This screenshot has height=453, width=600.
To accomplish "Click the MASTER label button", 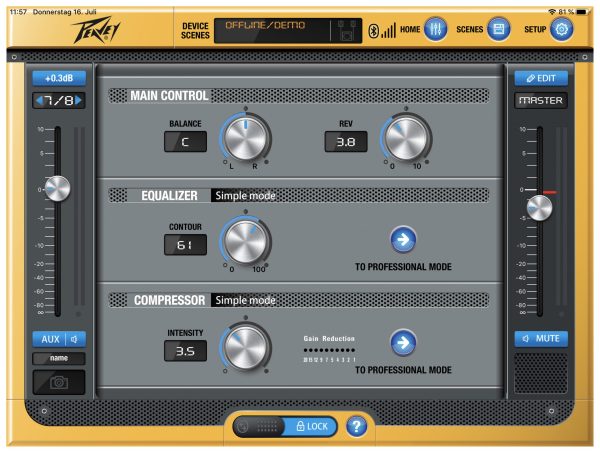I will 541,101.
